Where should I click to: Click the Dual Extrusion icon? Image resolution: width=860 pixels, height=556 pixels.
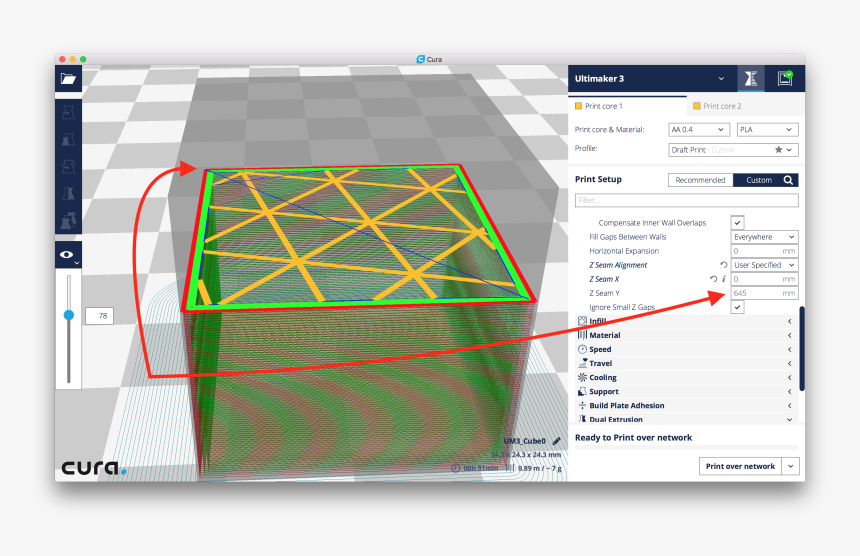(582, 419)
